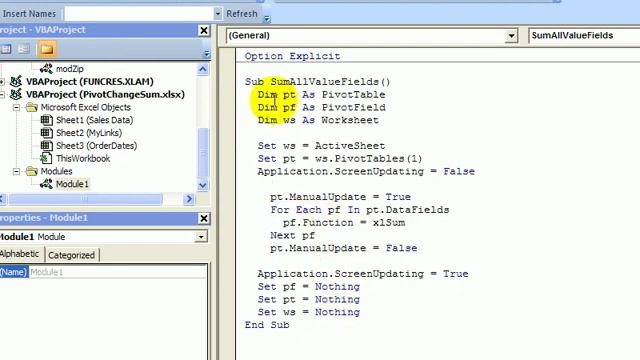The width and height of the screenshot is (640, 360).
Task: Open toolbar options arrow next to Refresh
Action: 267,18
